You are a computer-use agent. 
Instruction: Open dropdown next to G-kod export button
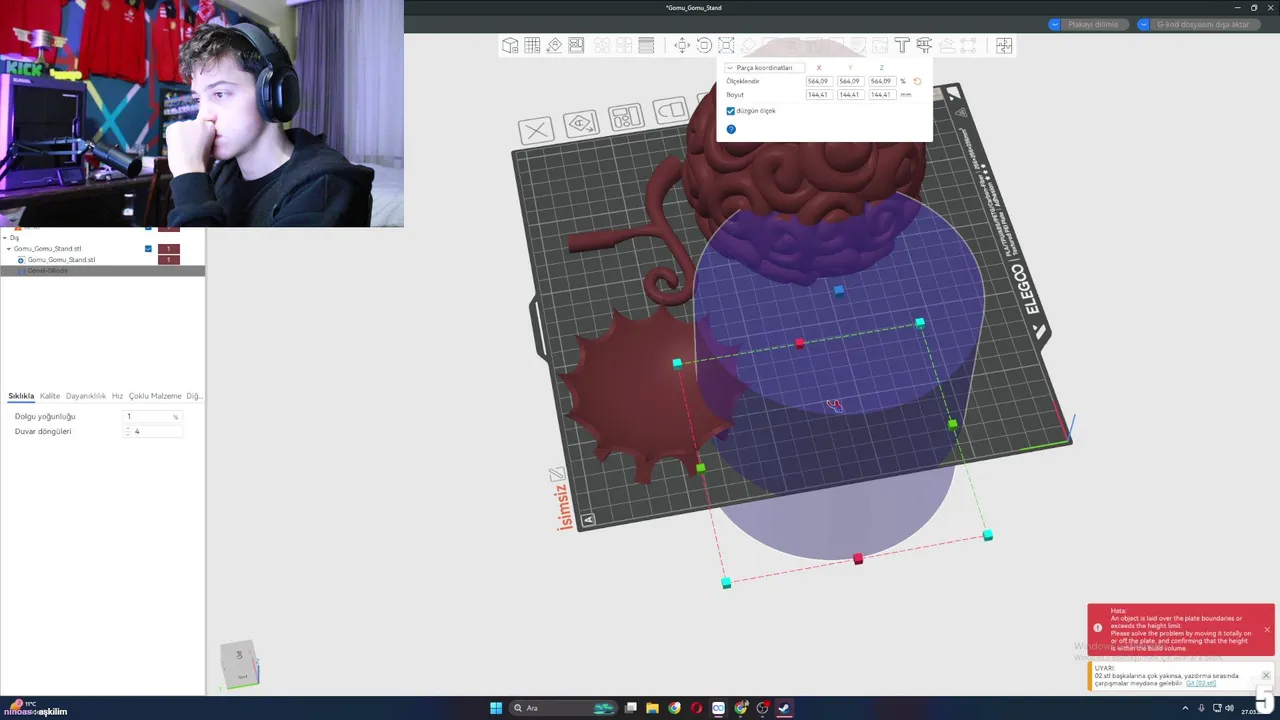tap(1143, 24)
